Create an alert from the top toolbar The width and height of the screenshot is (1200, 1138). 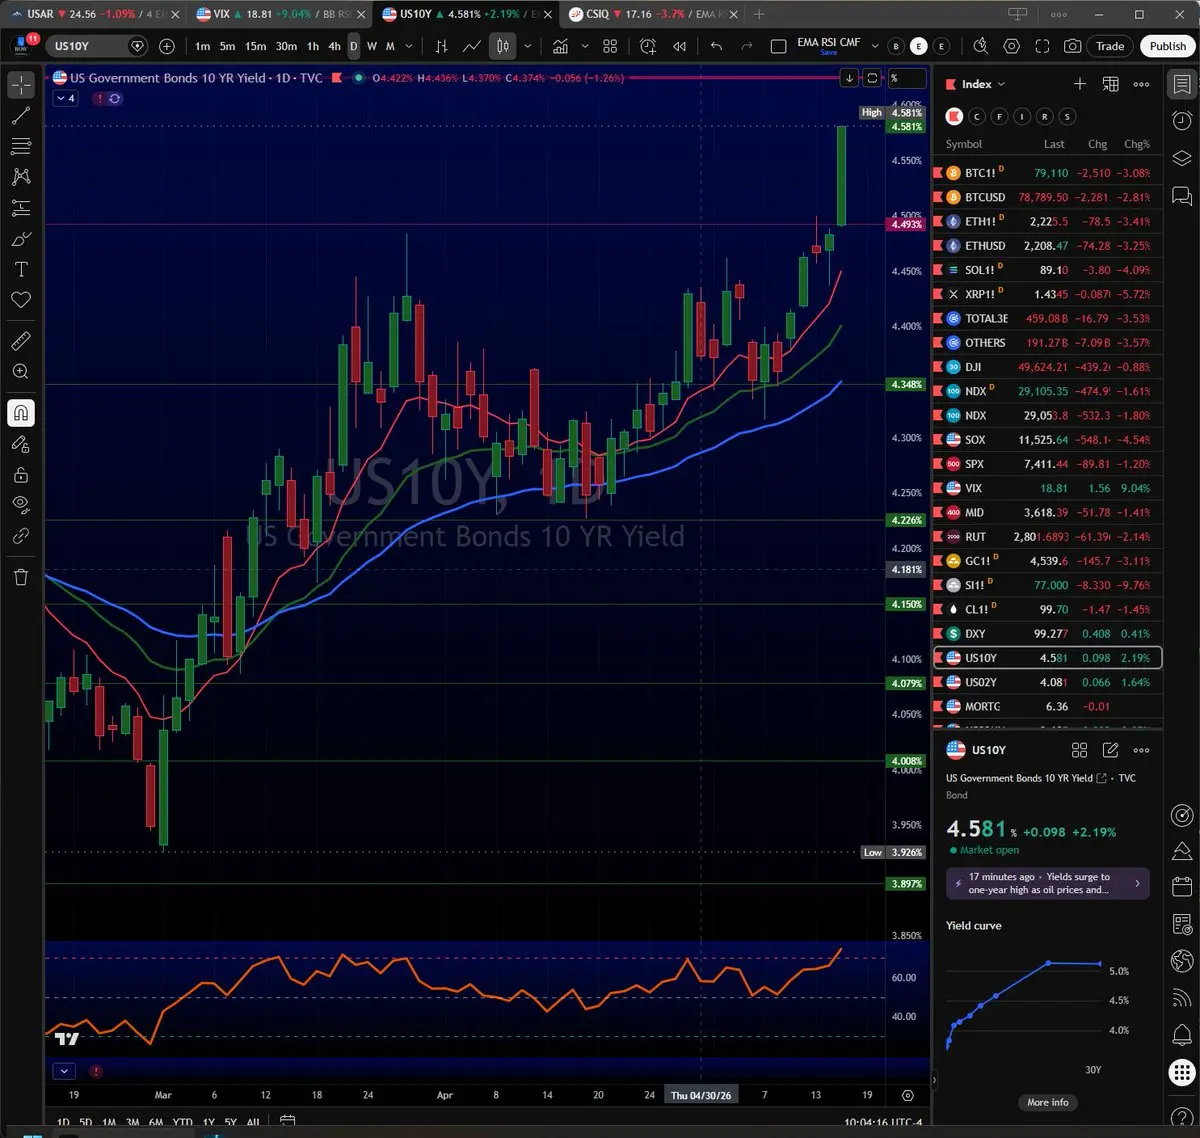[648, 46]
